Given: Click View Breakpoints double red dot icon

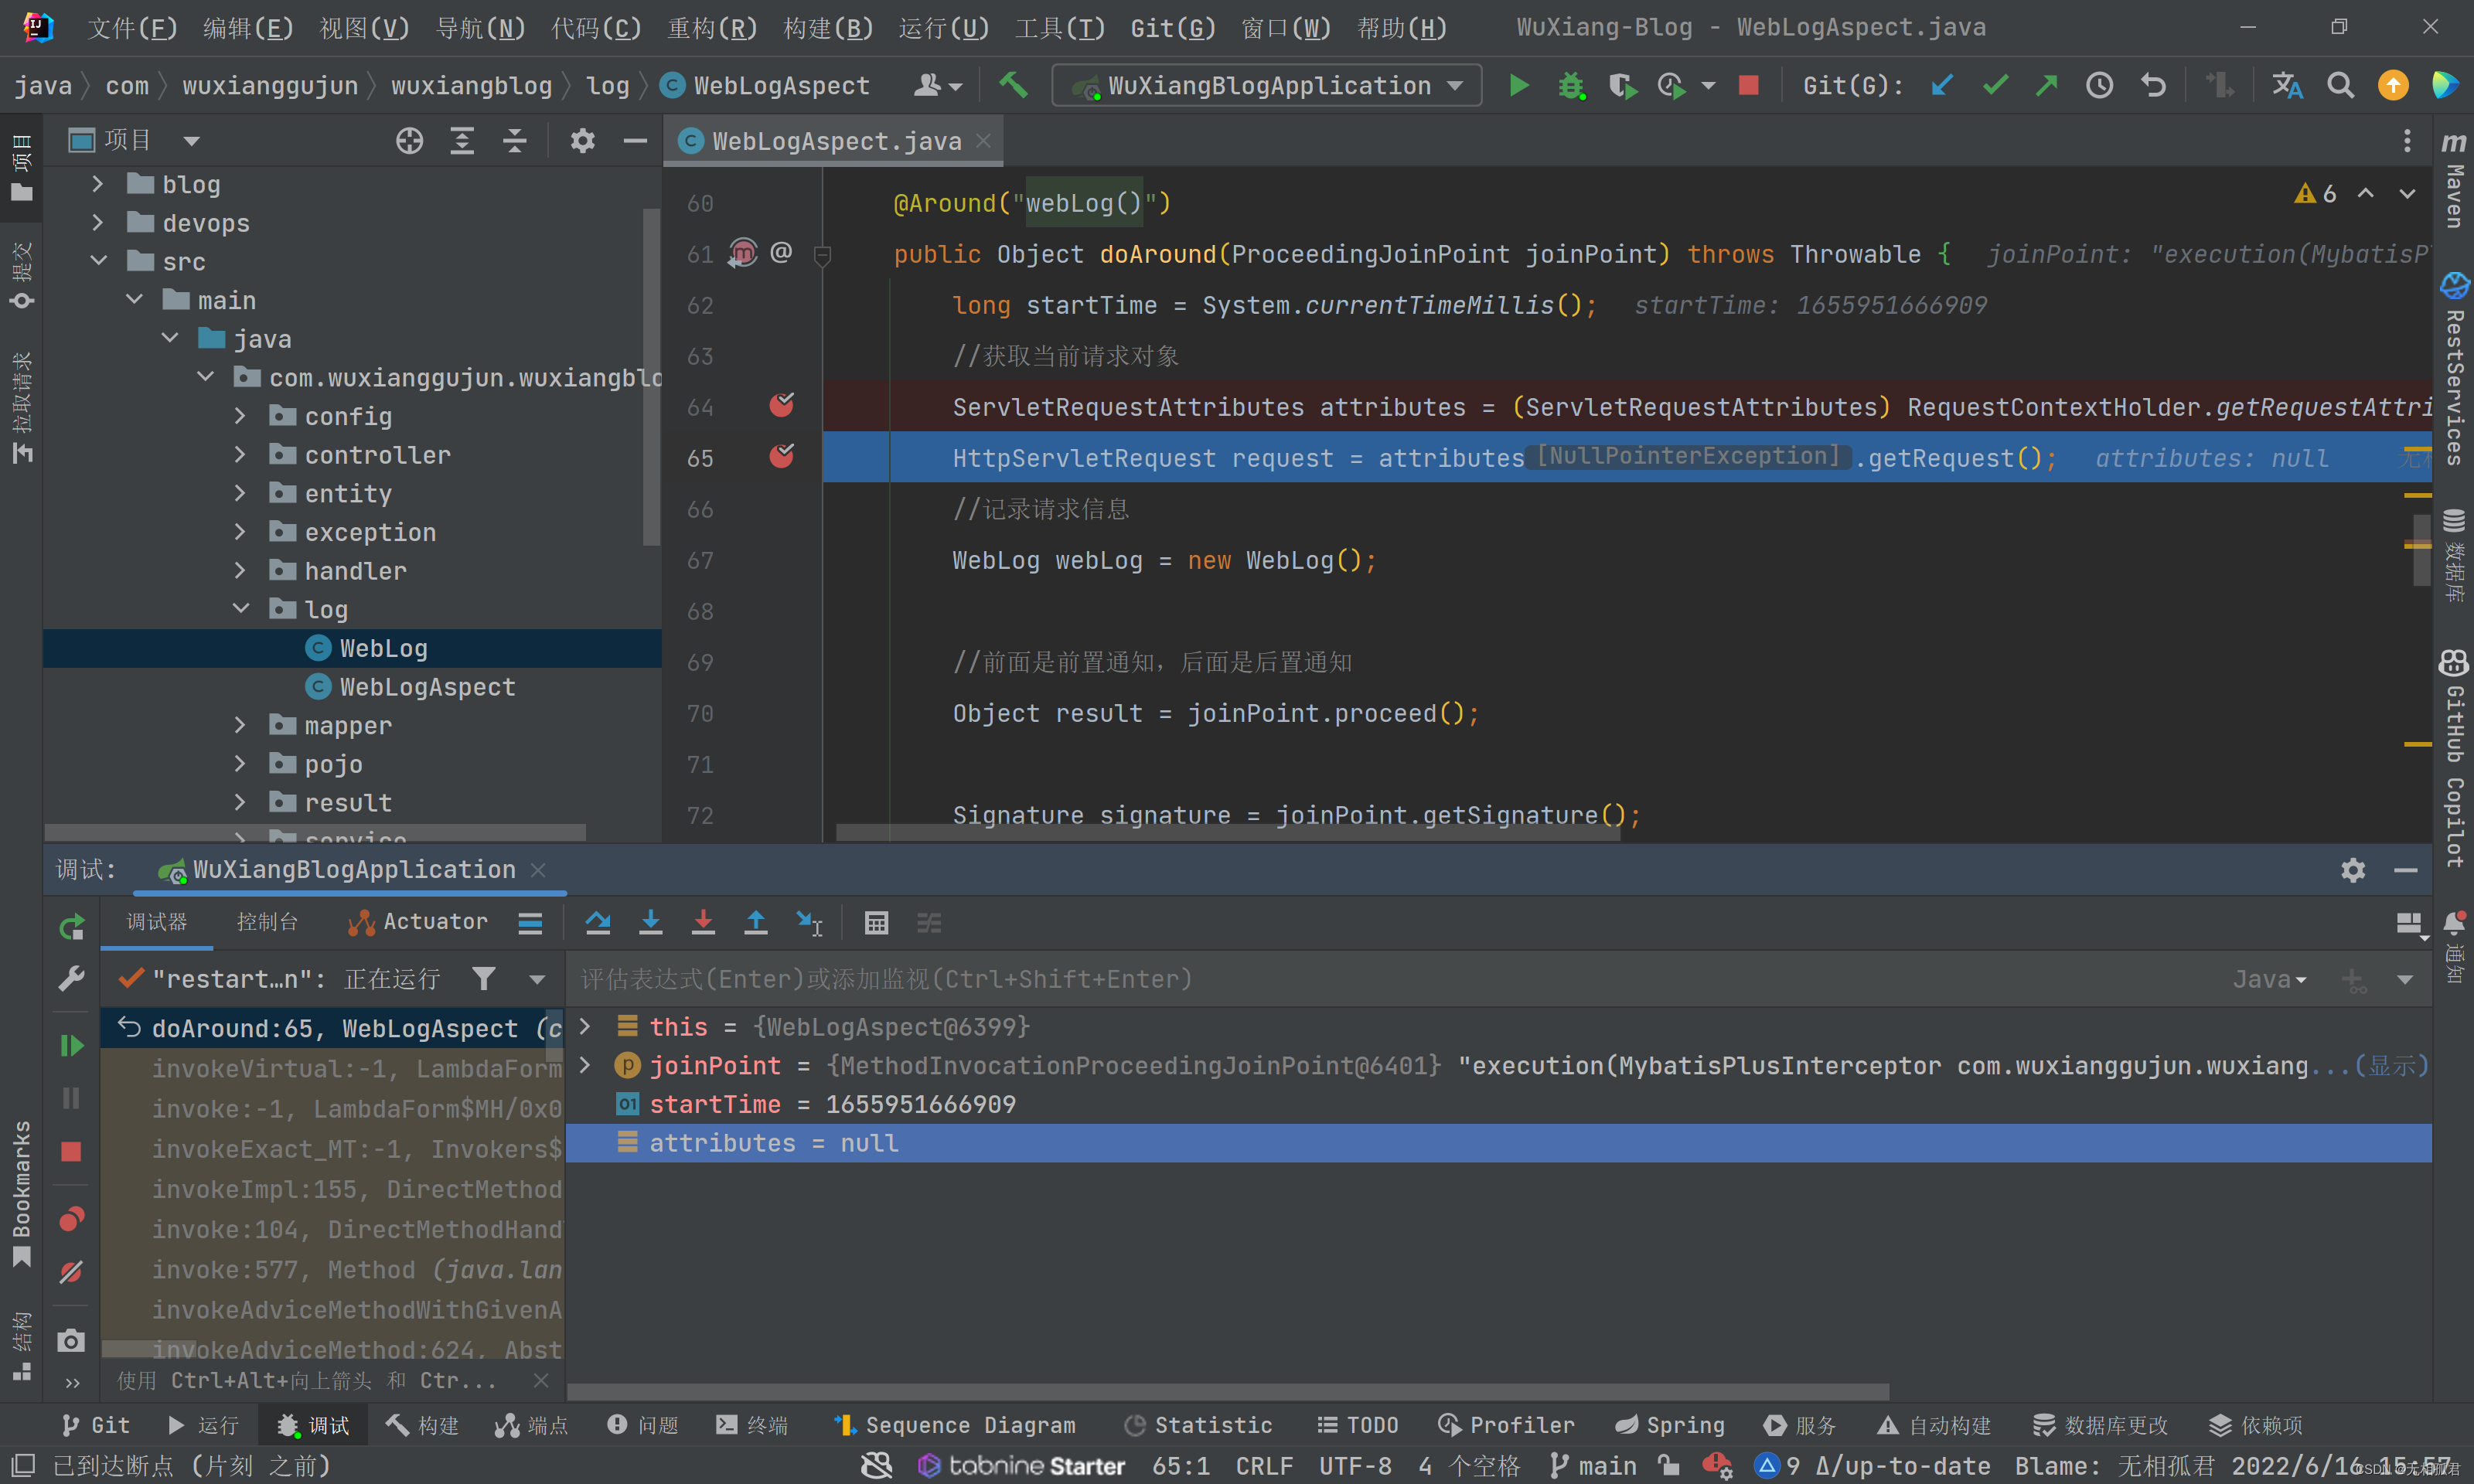Looking at the screenshot, I should (71, 1219).
